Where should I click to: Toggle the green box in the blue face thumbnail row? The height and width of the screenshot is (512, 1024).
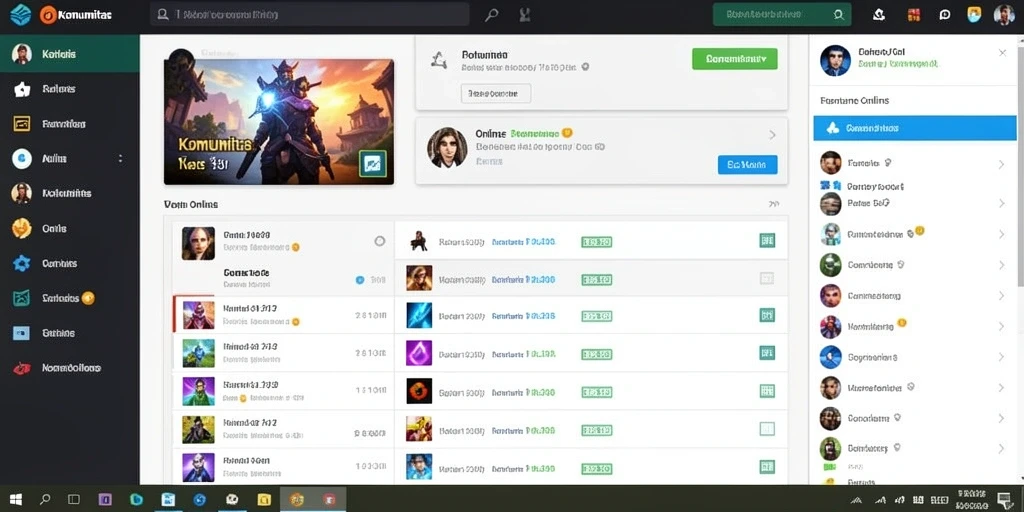(767, 467)
